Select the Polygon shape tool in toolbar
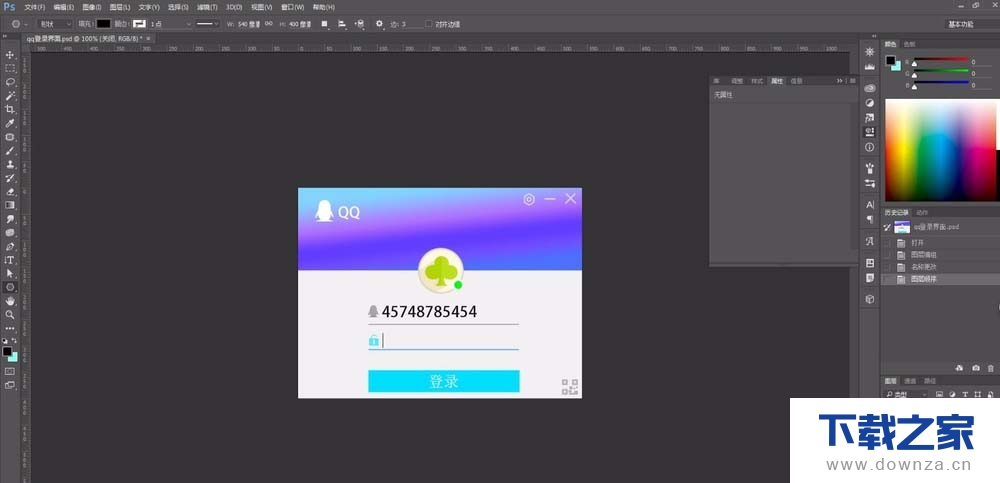Viewport: 1000px width, 483px height. point(10,287)
